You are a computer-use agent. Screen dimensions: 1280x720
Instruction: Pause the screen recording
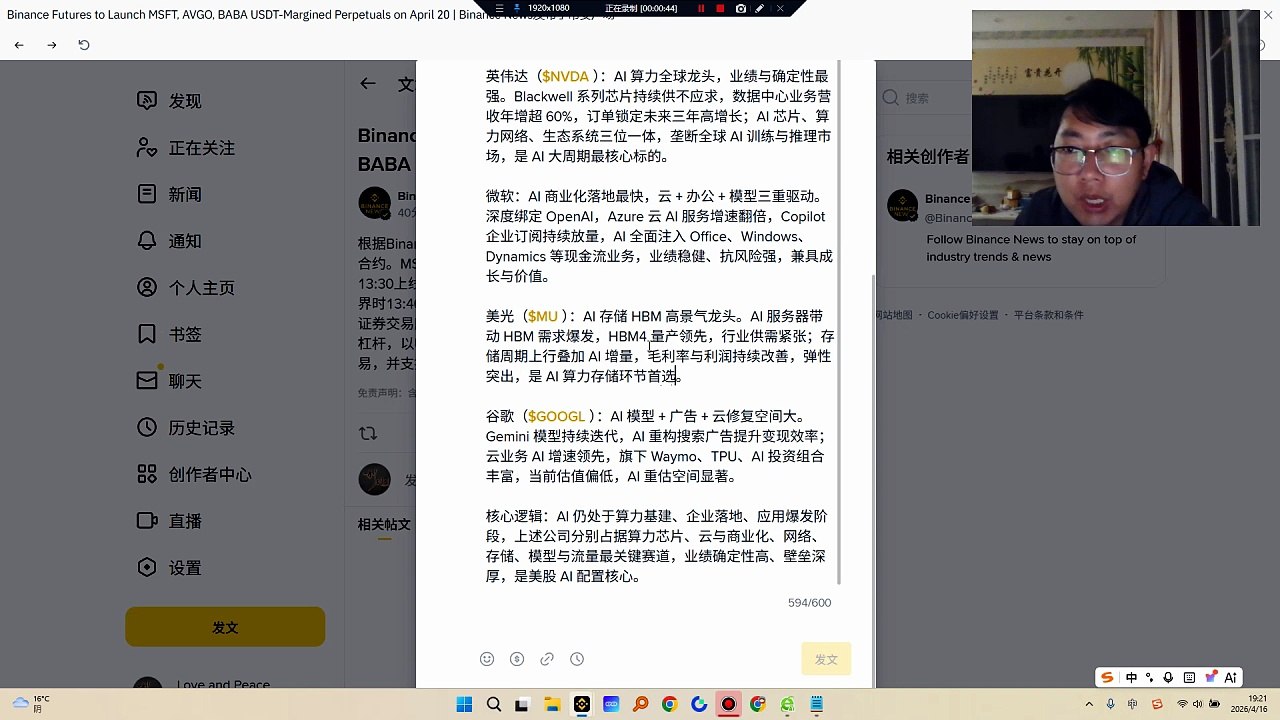tap(701, 8)
